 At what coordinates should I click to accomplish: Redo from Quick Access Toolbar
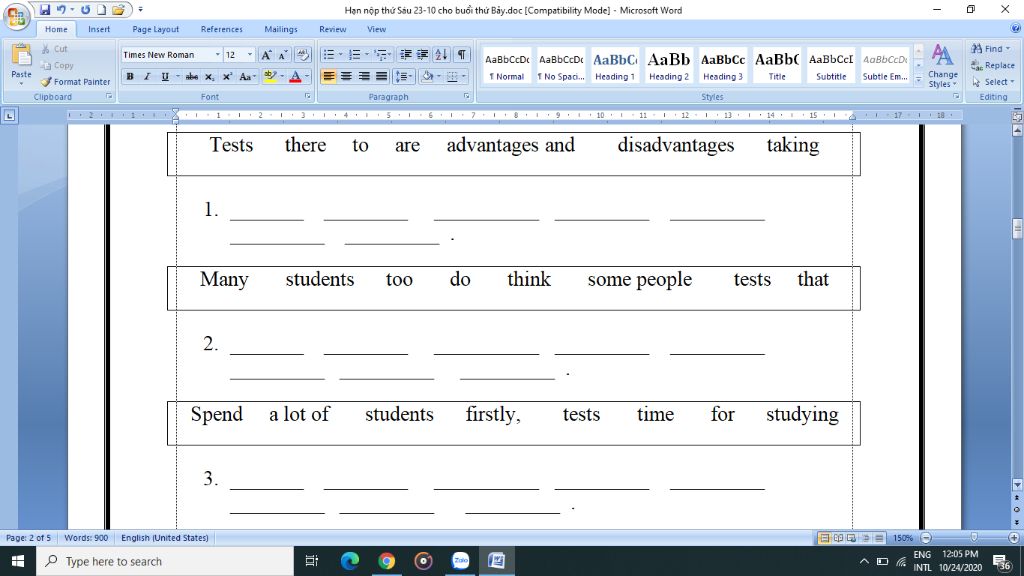click(86, 10)
